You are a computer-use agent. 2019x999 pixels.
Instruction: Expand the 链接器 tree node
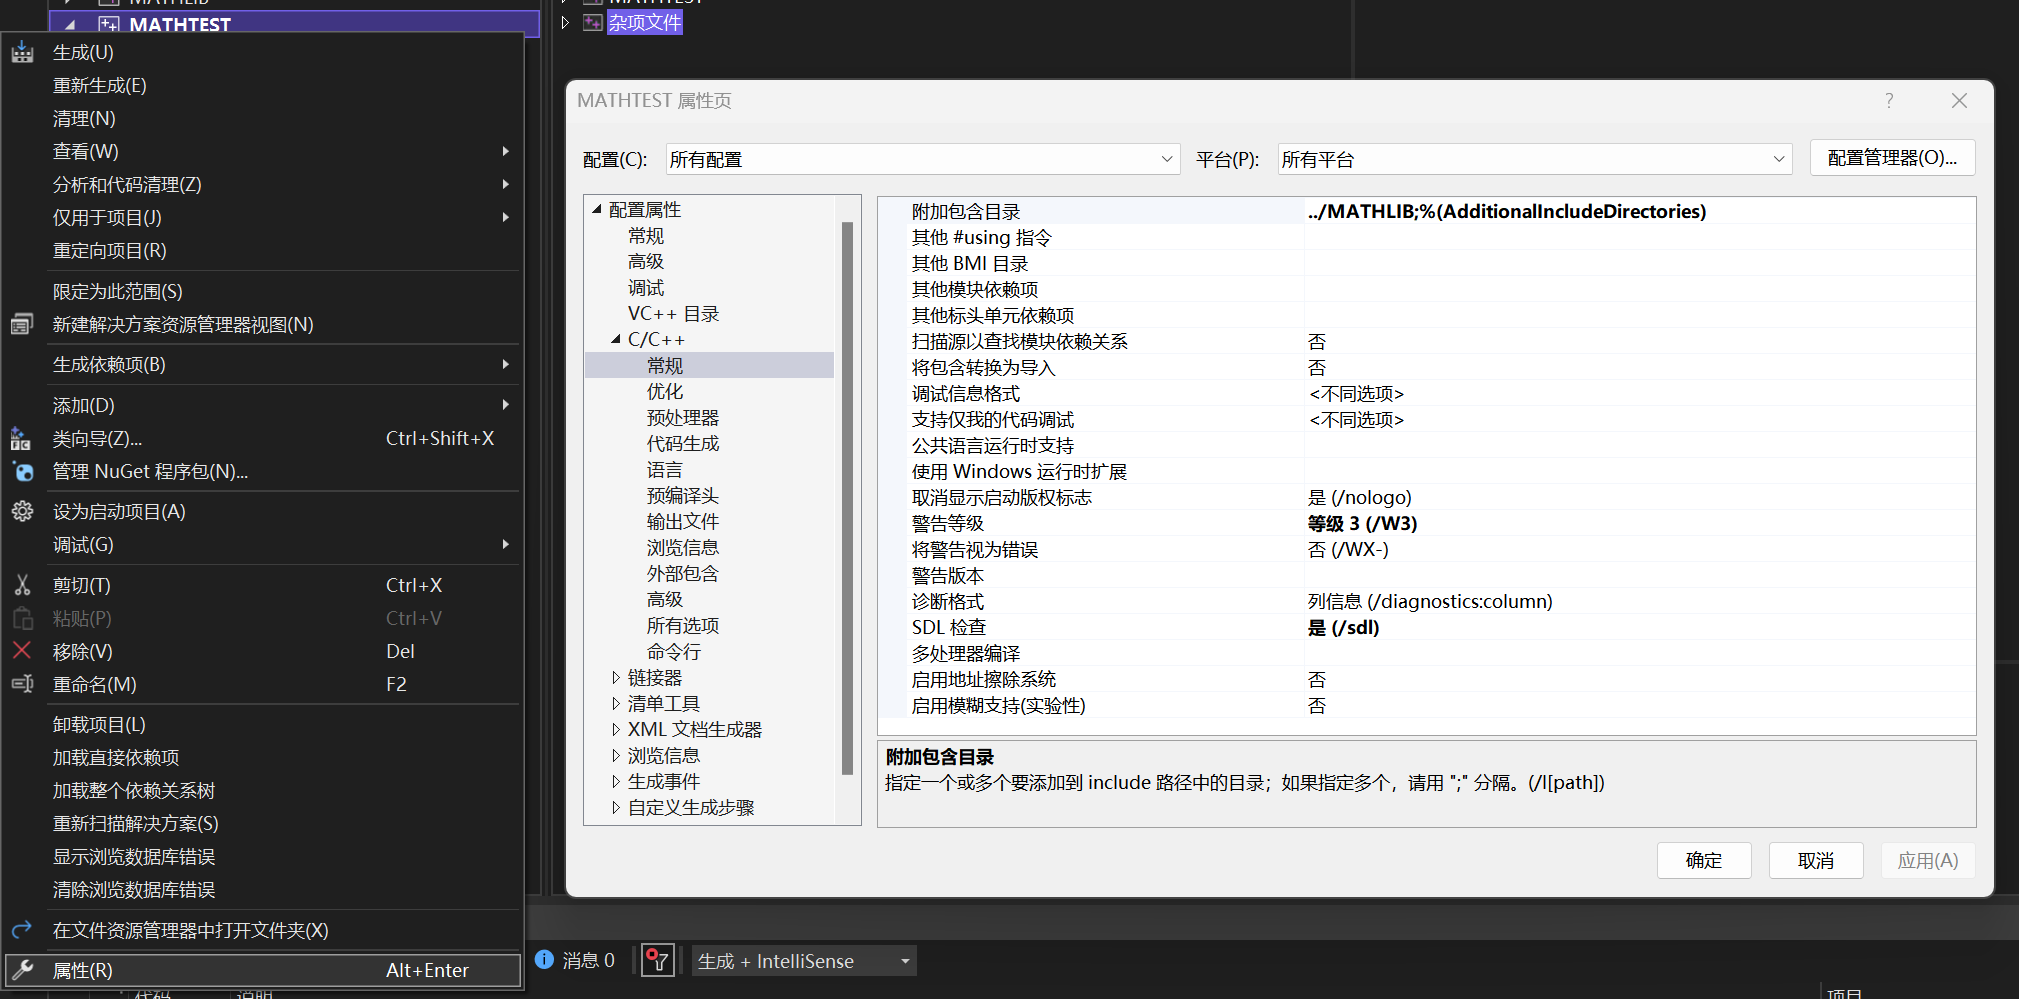616,677
